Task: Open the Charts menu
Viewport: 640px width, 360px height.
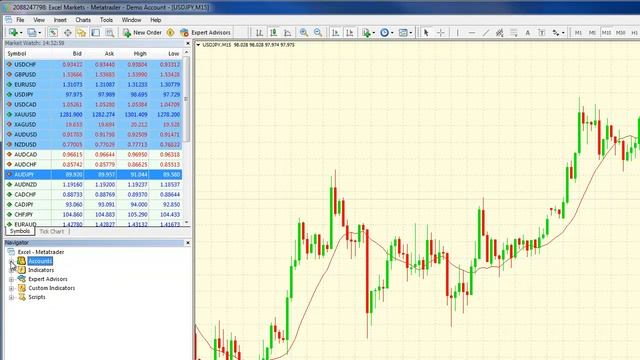Action: point(83,20)
